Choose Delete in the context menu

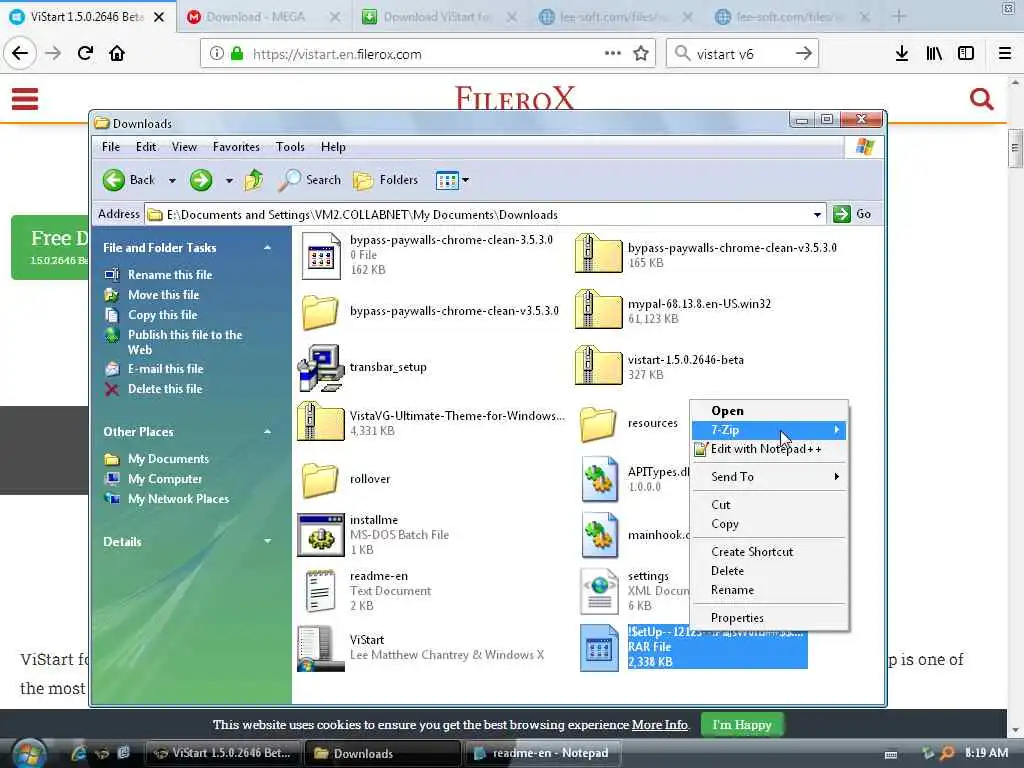click(769, 571)
